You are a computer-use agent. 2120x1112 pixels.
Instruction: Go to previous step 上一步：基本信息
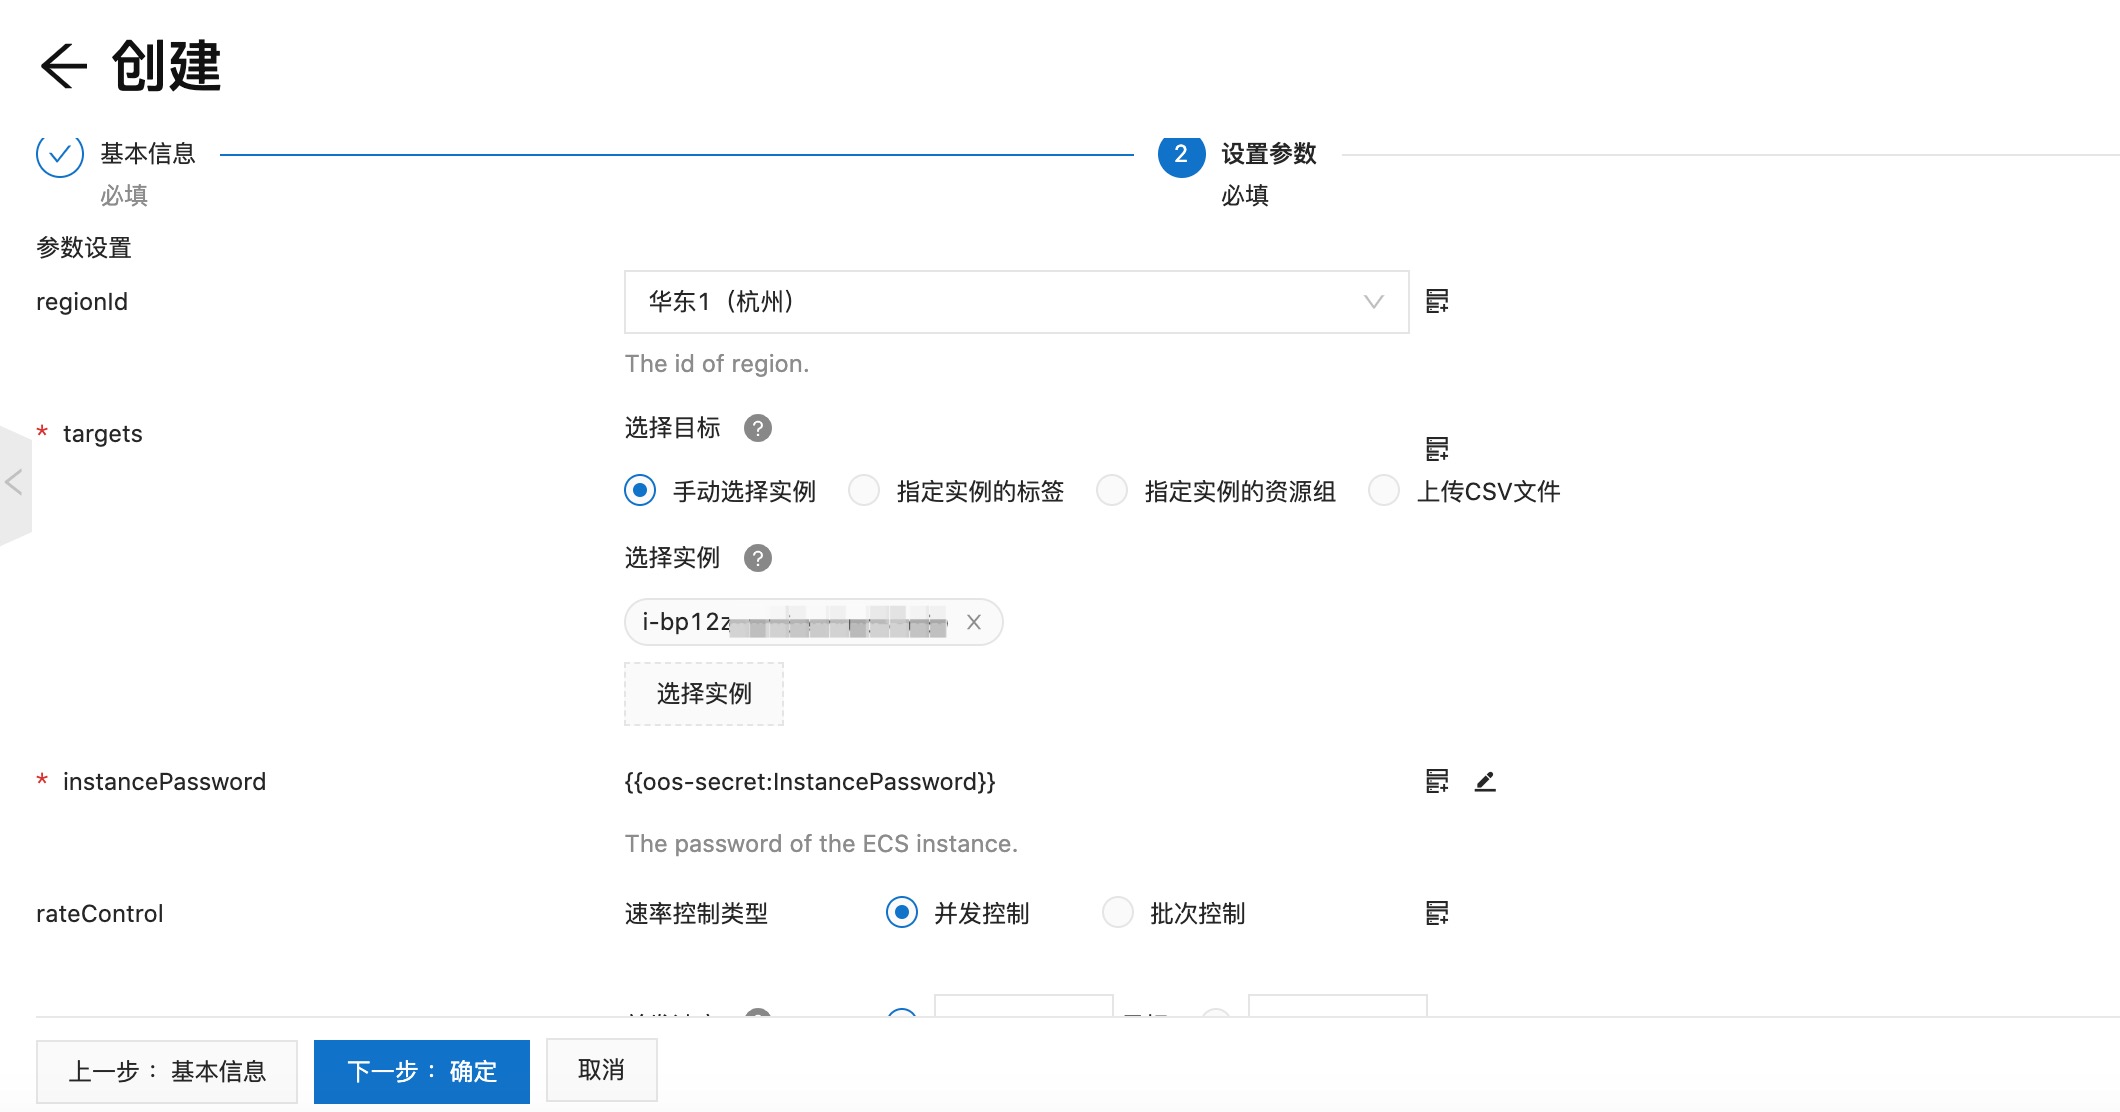167,1072
